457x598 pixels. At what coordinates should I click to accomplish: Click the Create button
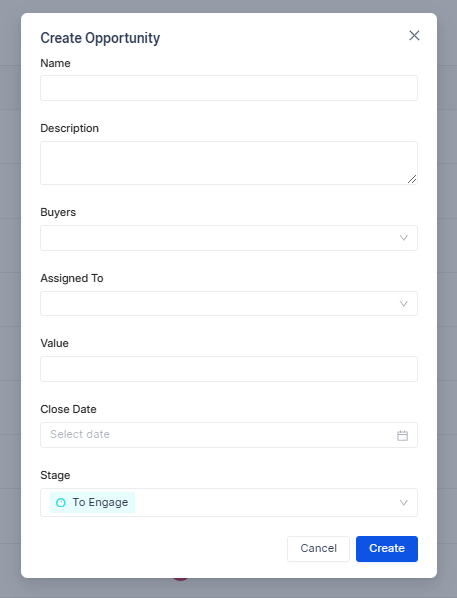coord(387,549)
